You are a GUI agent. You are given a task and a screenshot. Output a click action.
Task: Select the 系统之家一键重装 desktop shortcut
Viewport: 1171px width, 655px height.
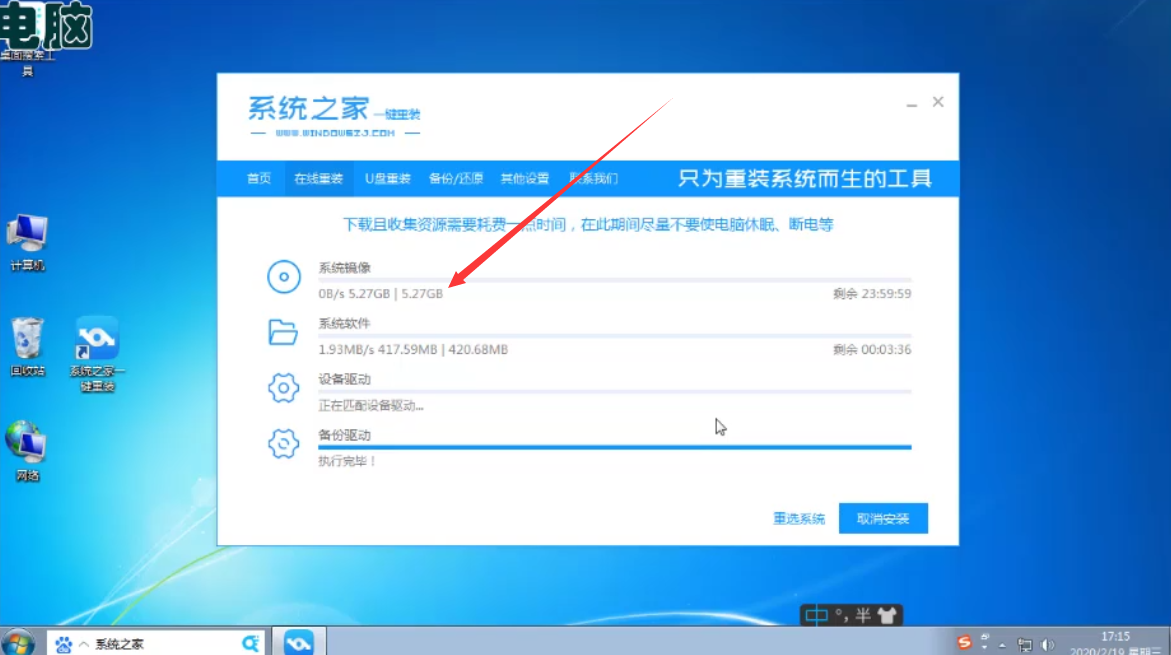(97, 354)
